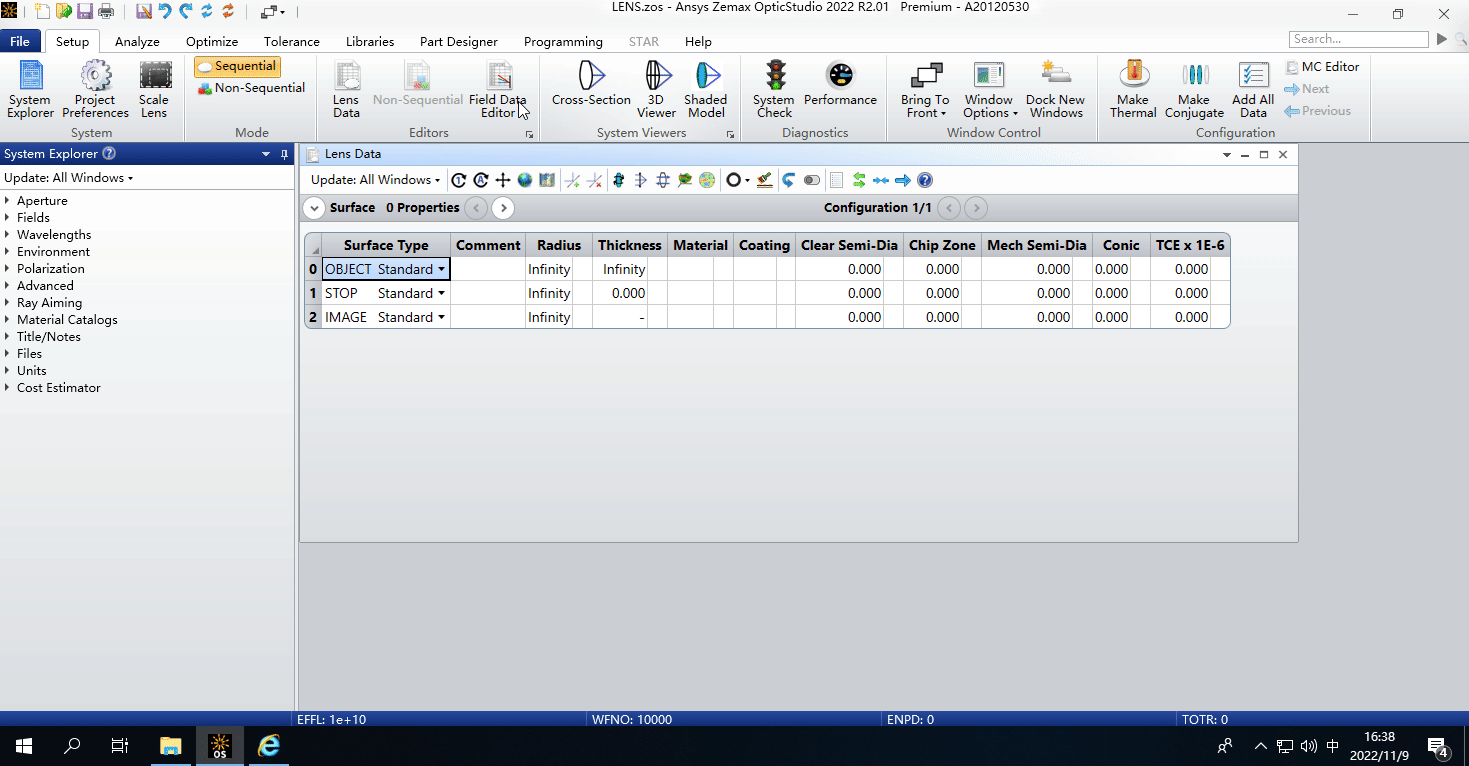Click the Material Catalogs item
This screenshot has height=766, width=1469.
point(67,320)
